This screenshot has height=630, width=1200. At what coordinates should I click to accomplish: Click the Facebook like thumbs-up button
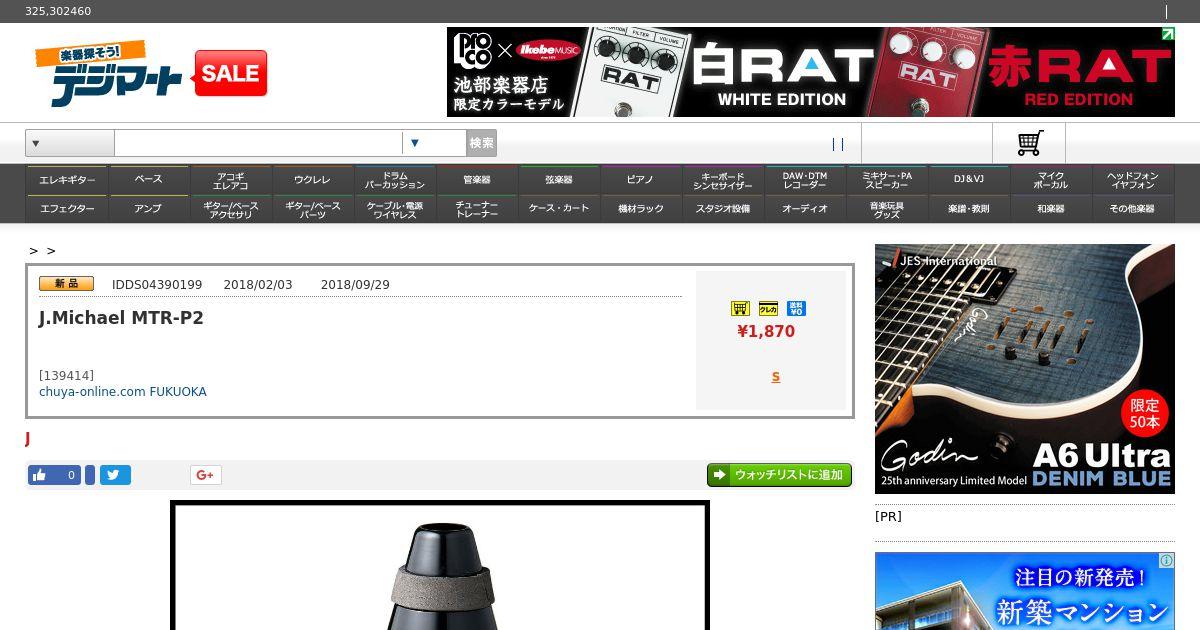pos(54,475)
